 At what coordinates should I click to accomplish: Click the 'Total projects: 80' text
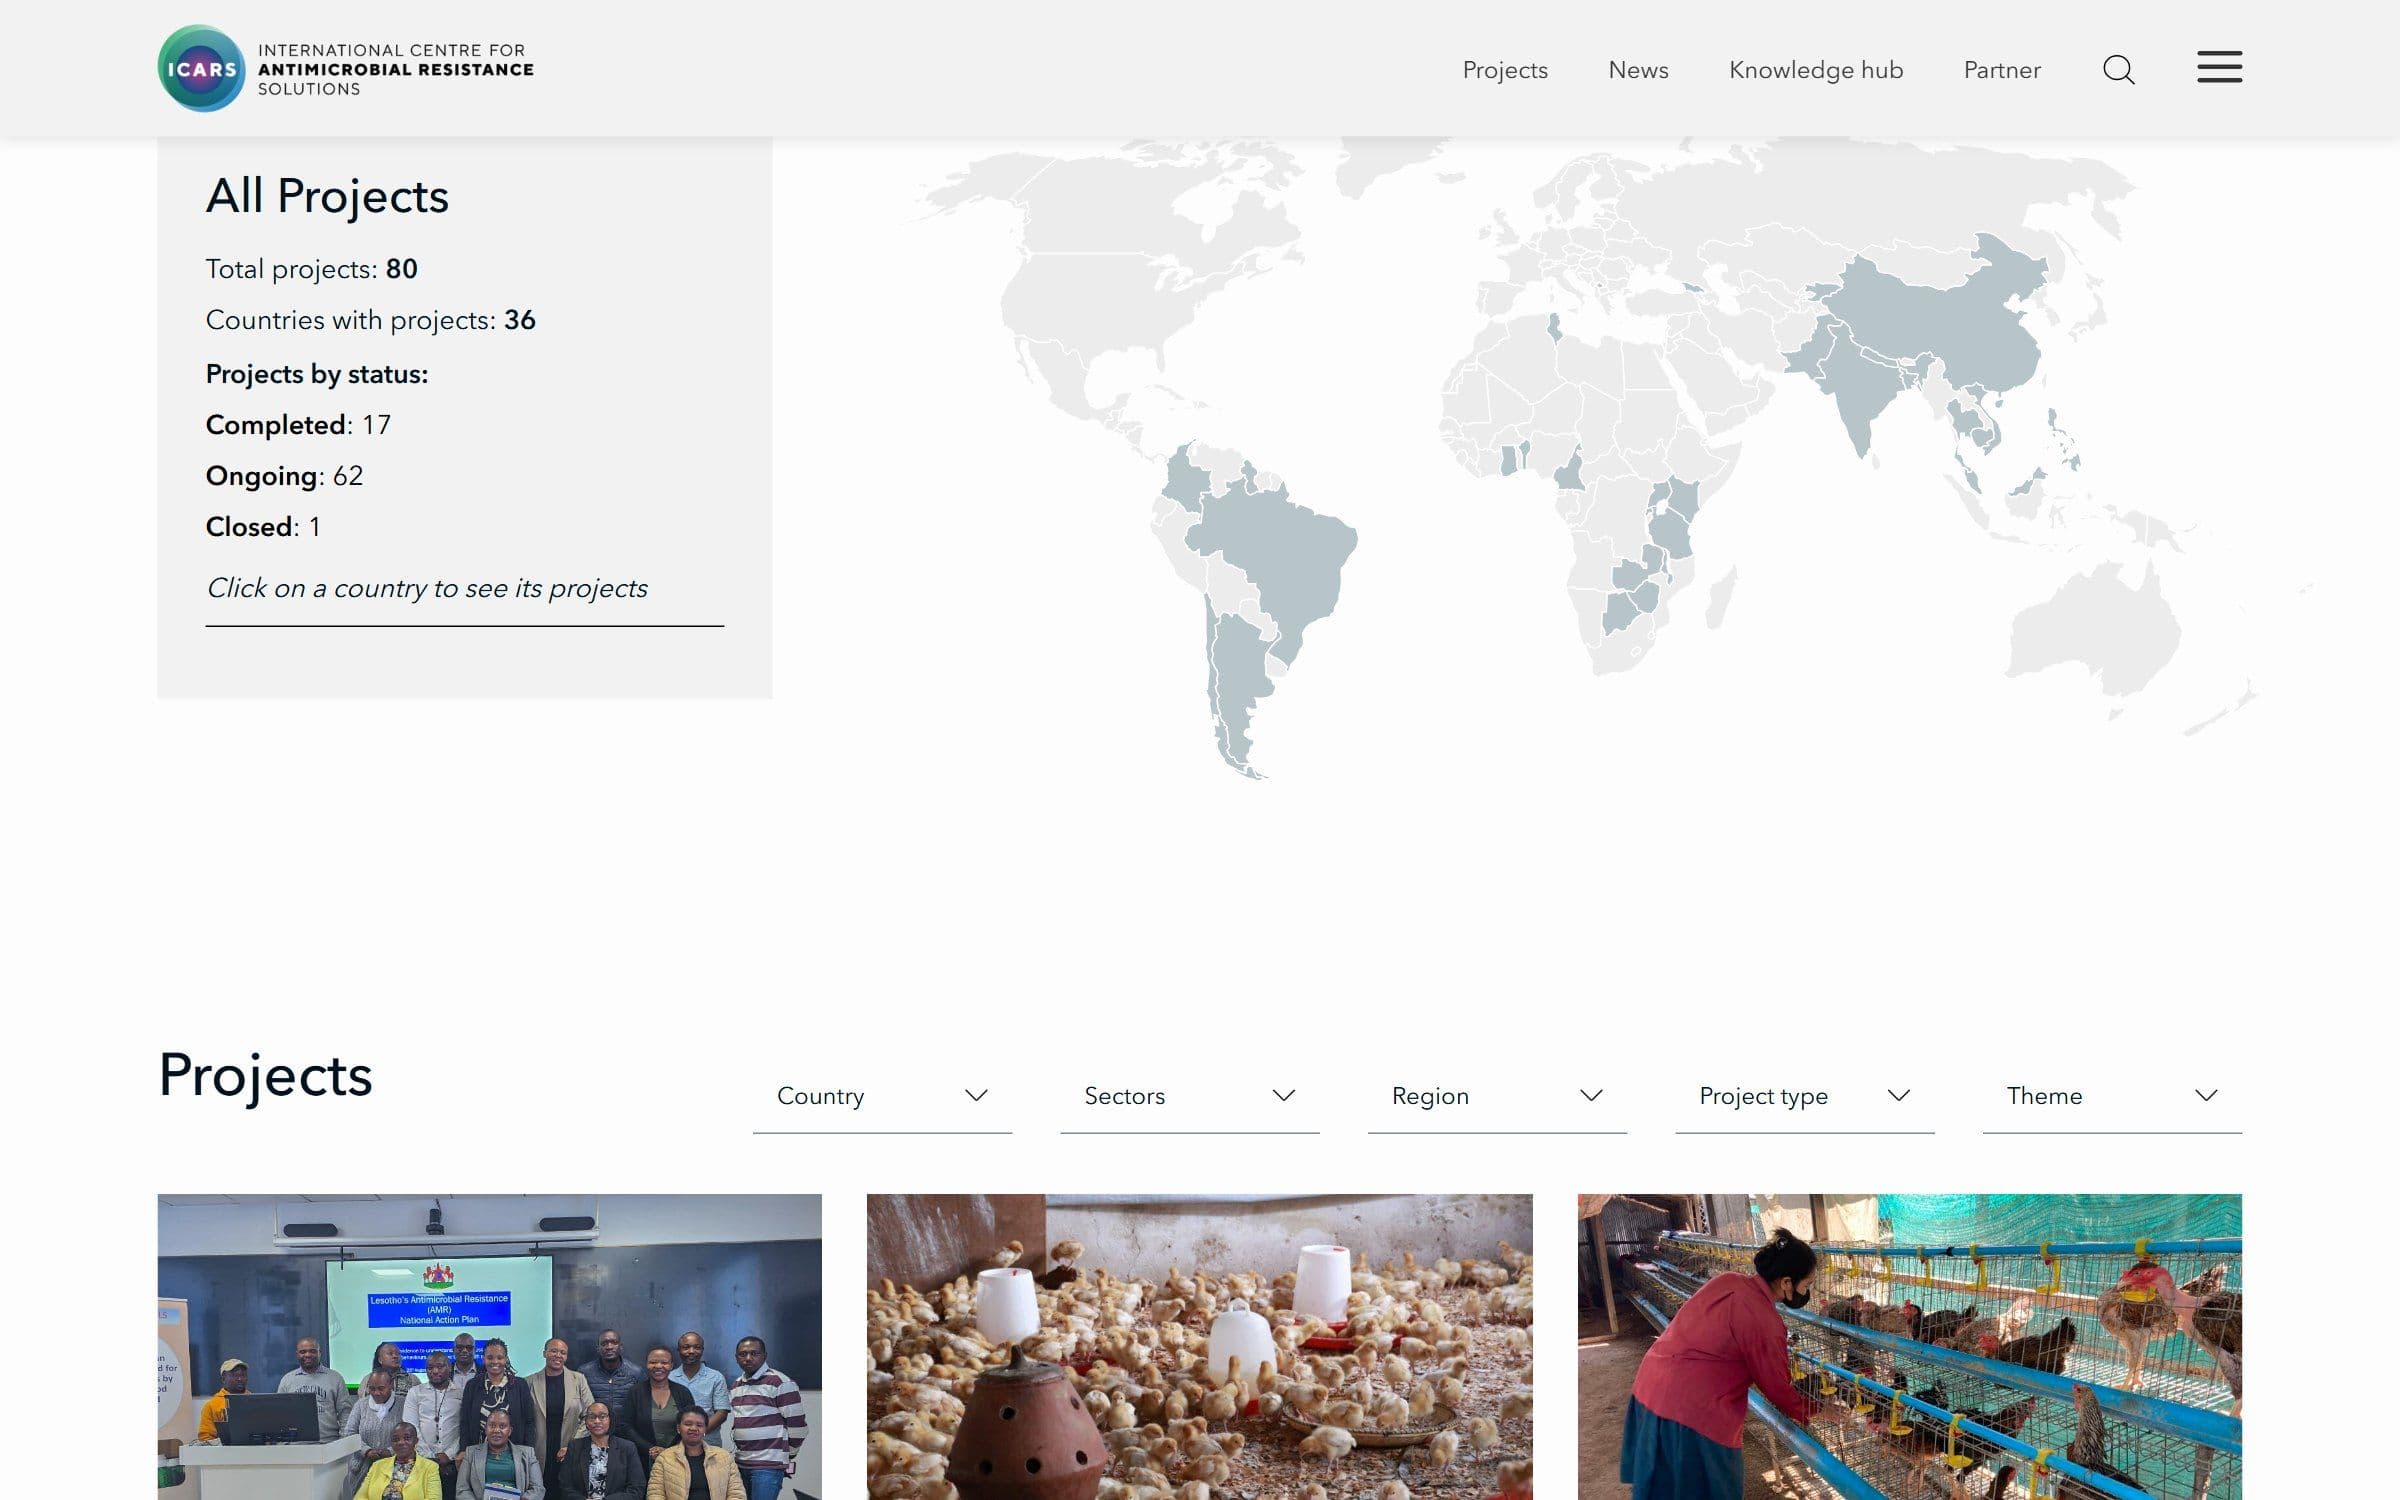click(311, 269)
